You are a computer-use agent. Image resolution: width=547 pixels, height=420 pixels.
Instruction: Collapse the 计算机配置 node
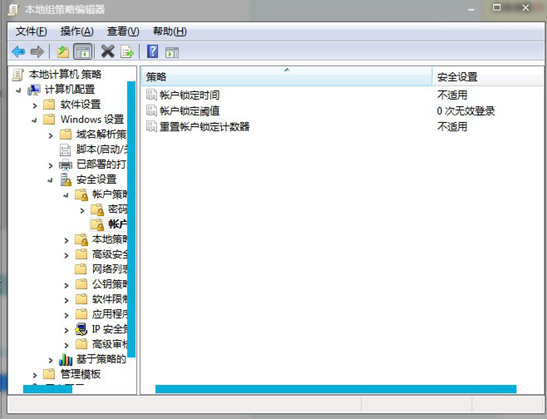point(18,91)
